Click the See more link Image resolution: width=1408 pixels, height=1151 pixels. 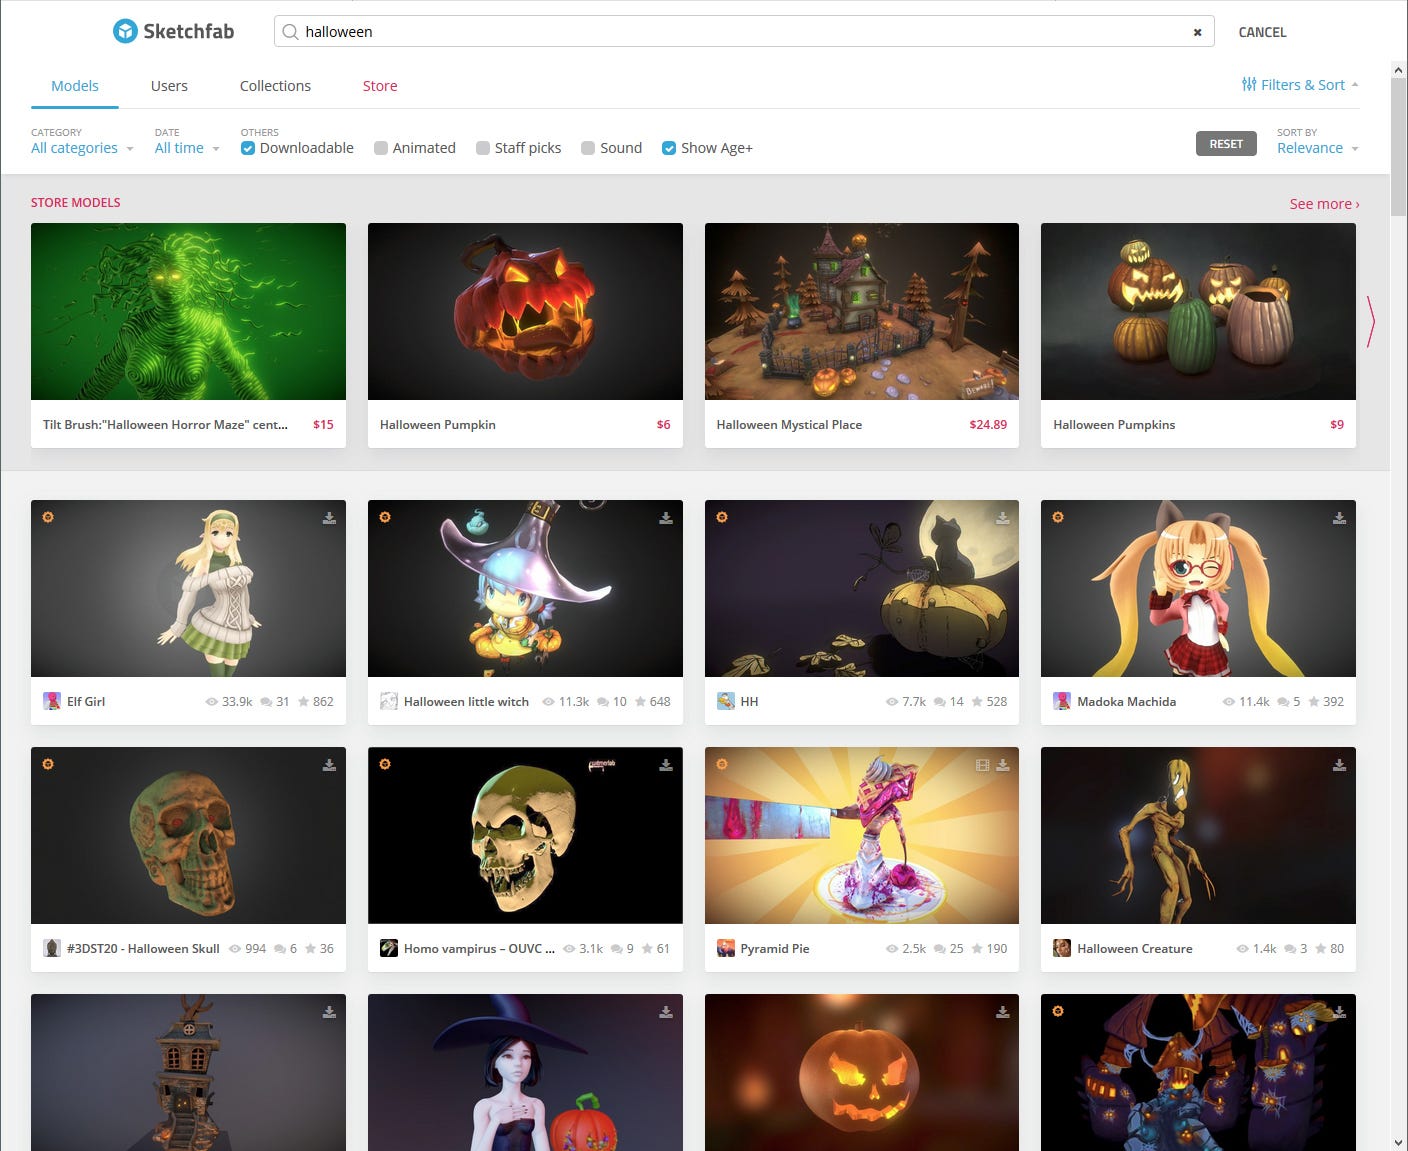(x=1324, y=204)
